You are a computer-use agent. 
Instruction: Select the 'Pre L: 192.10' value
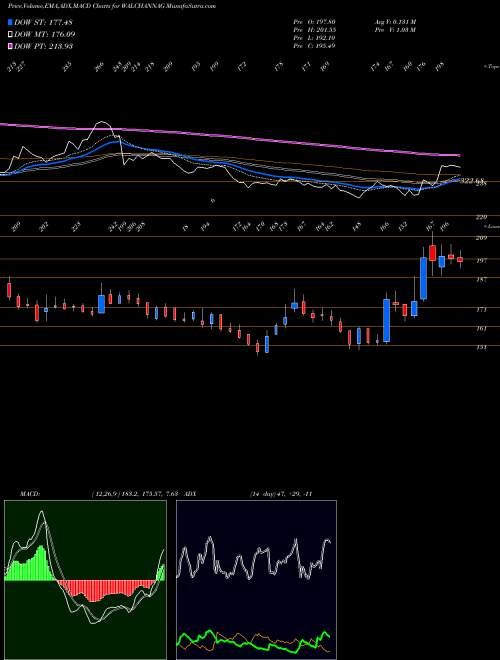click(x=314, y=38)
